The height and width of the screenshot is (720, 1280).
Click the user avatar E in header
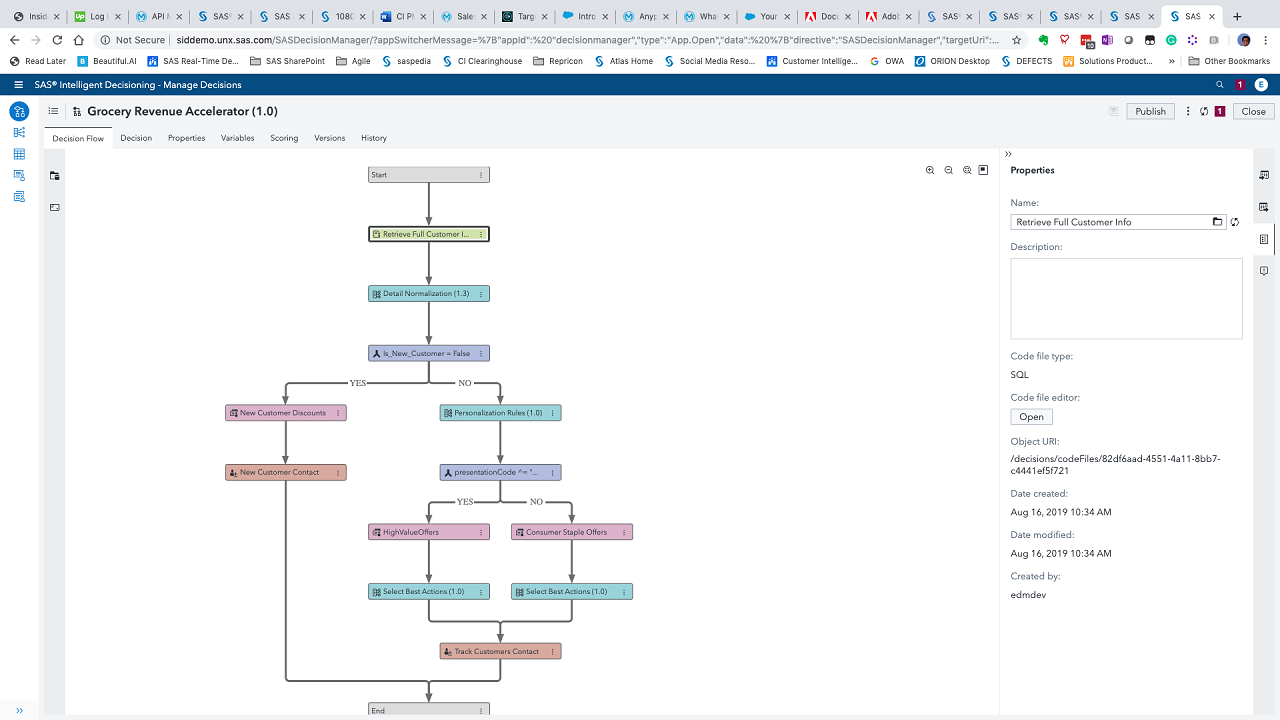1261,85
